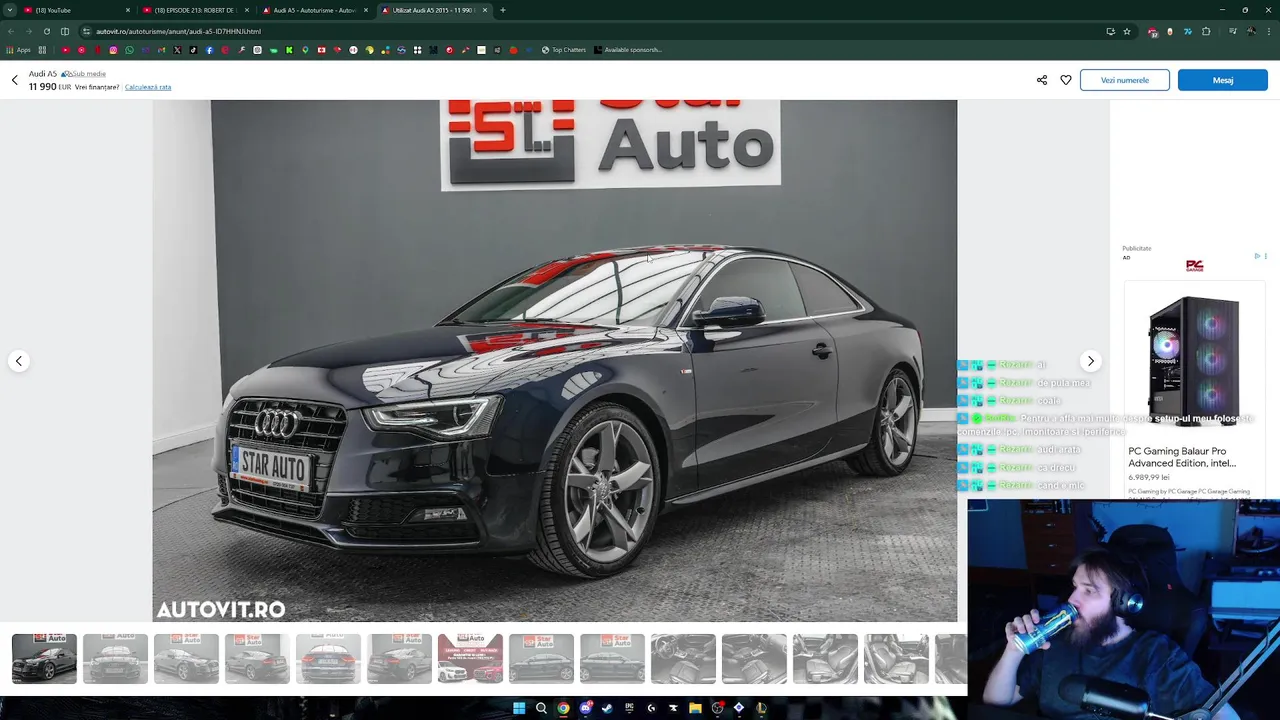The image size is (1280, 720).
Task: Open Chrome three-dot menu
Action: point(1269,31)
